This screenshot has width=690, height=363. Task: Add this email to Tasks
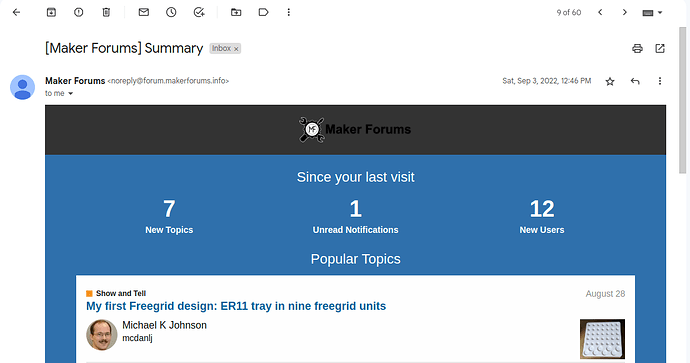(199, 12)
